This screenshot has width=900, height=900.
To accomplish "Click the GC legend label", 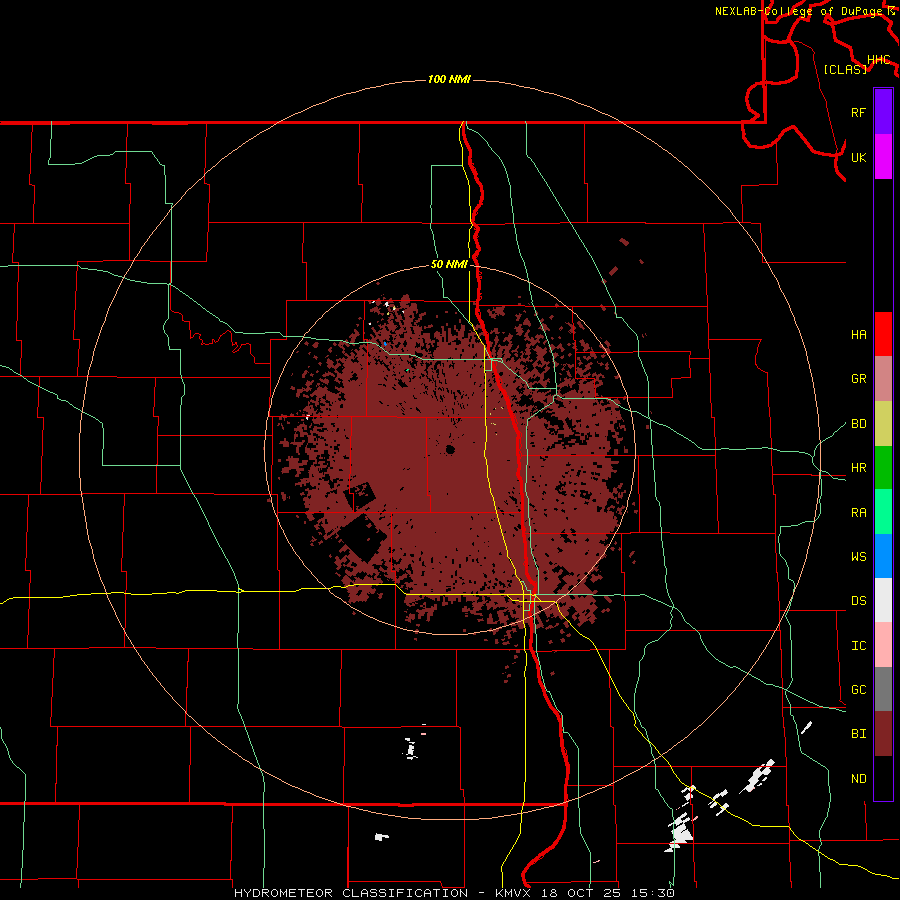I will (858, 690).
